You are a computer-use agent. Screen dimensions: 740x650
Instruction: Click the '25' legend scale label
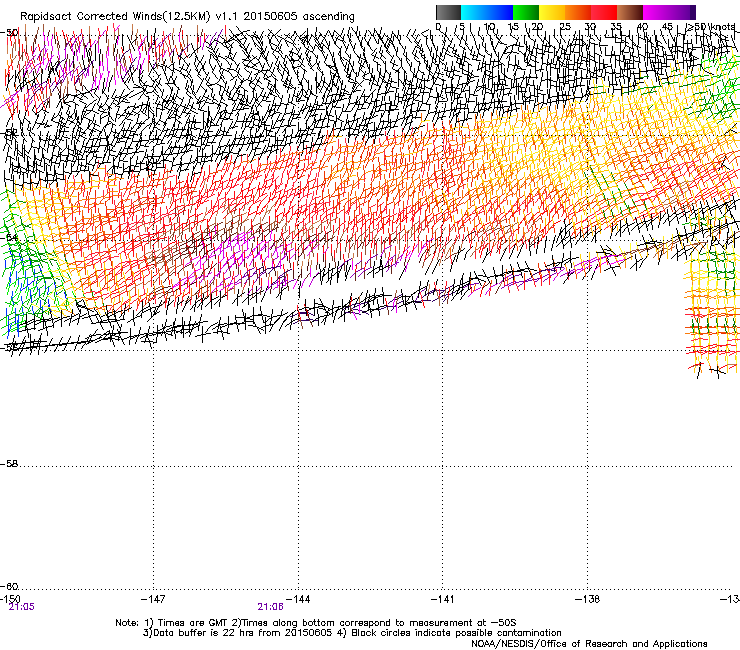[x=564, y=27]
